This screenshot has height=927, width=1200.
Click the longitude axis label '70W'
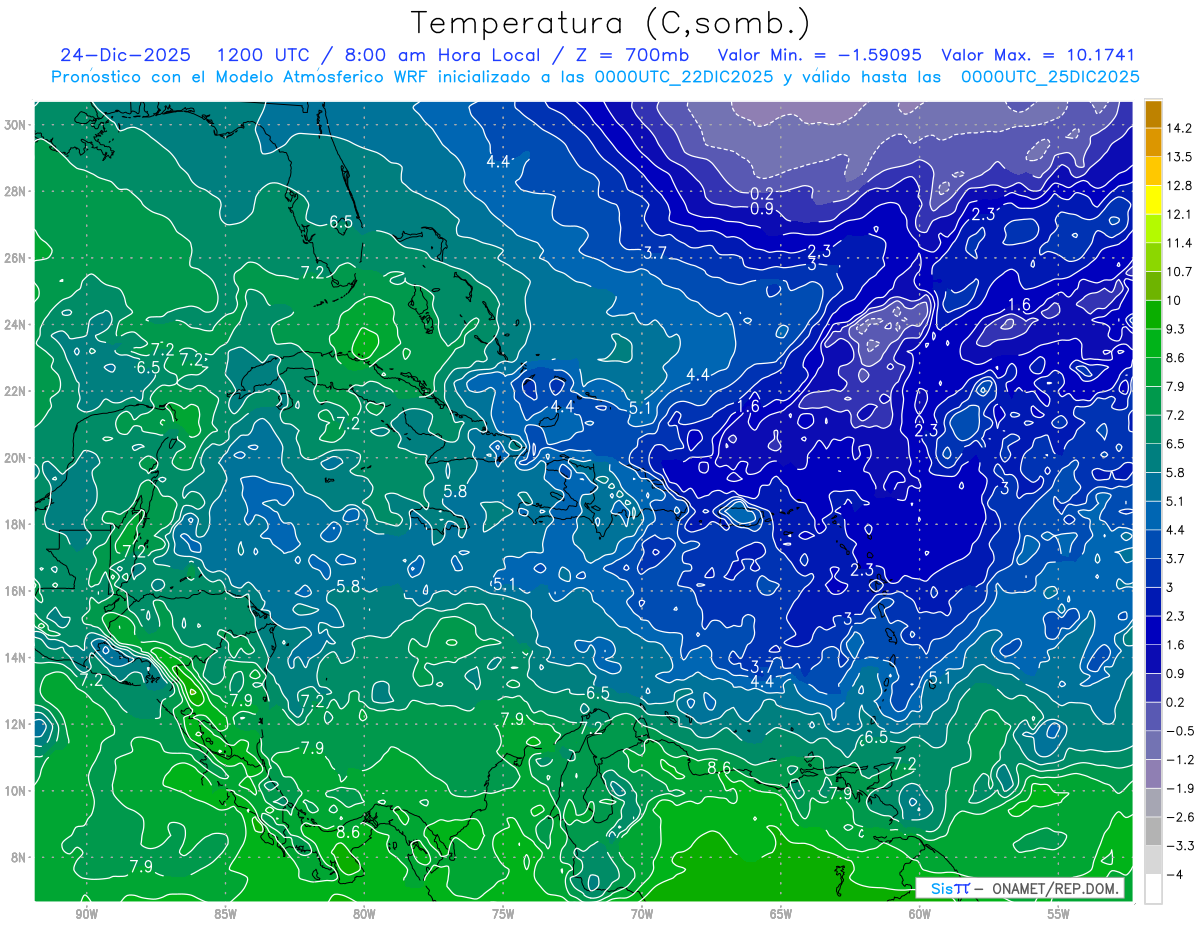[x=642, y=915]
